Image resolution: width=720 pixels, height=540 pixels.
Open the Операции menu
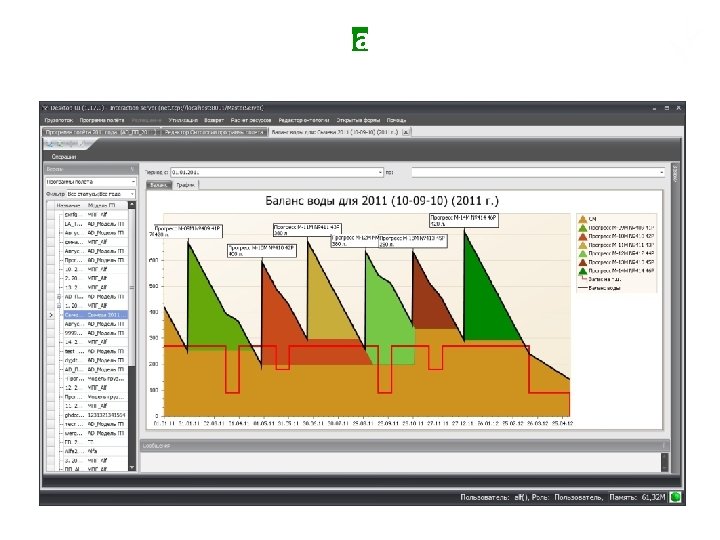pyautogui.click(x=63, y=157)
